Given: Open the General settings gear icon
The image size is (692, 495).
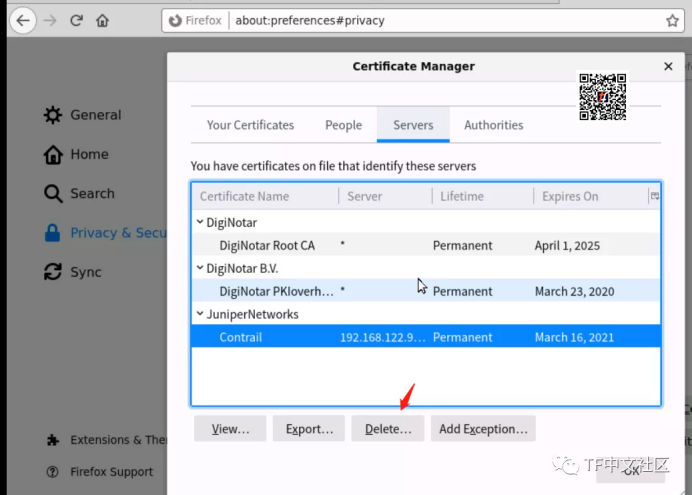Looking at the screenshot, I should (53, 115).
